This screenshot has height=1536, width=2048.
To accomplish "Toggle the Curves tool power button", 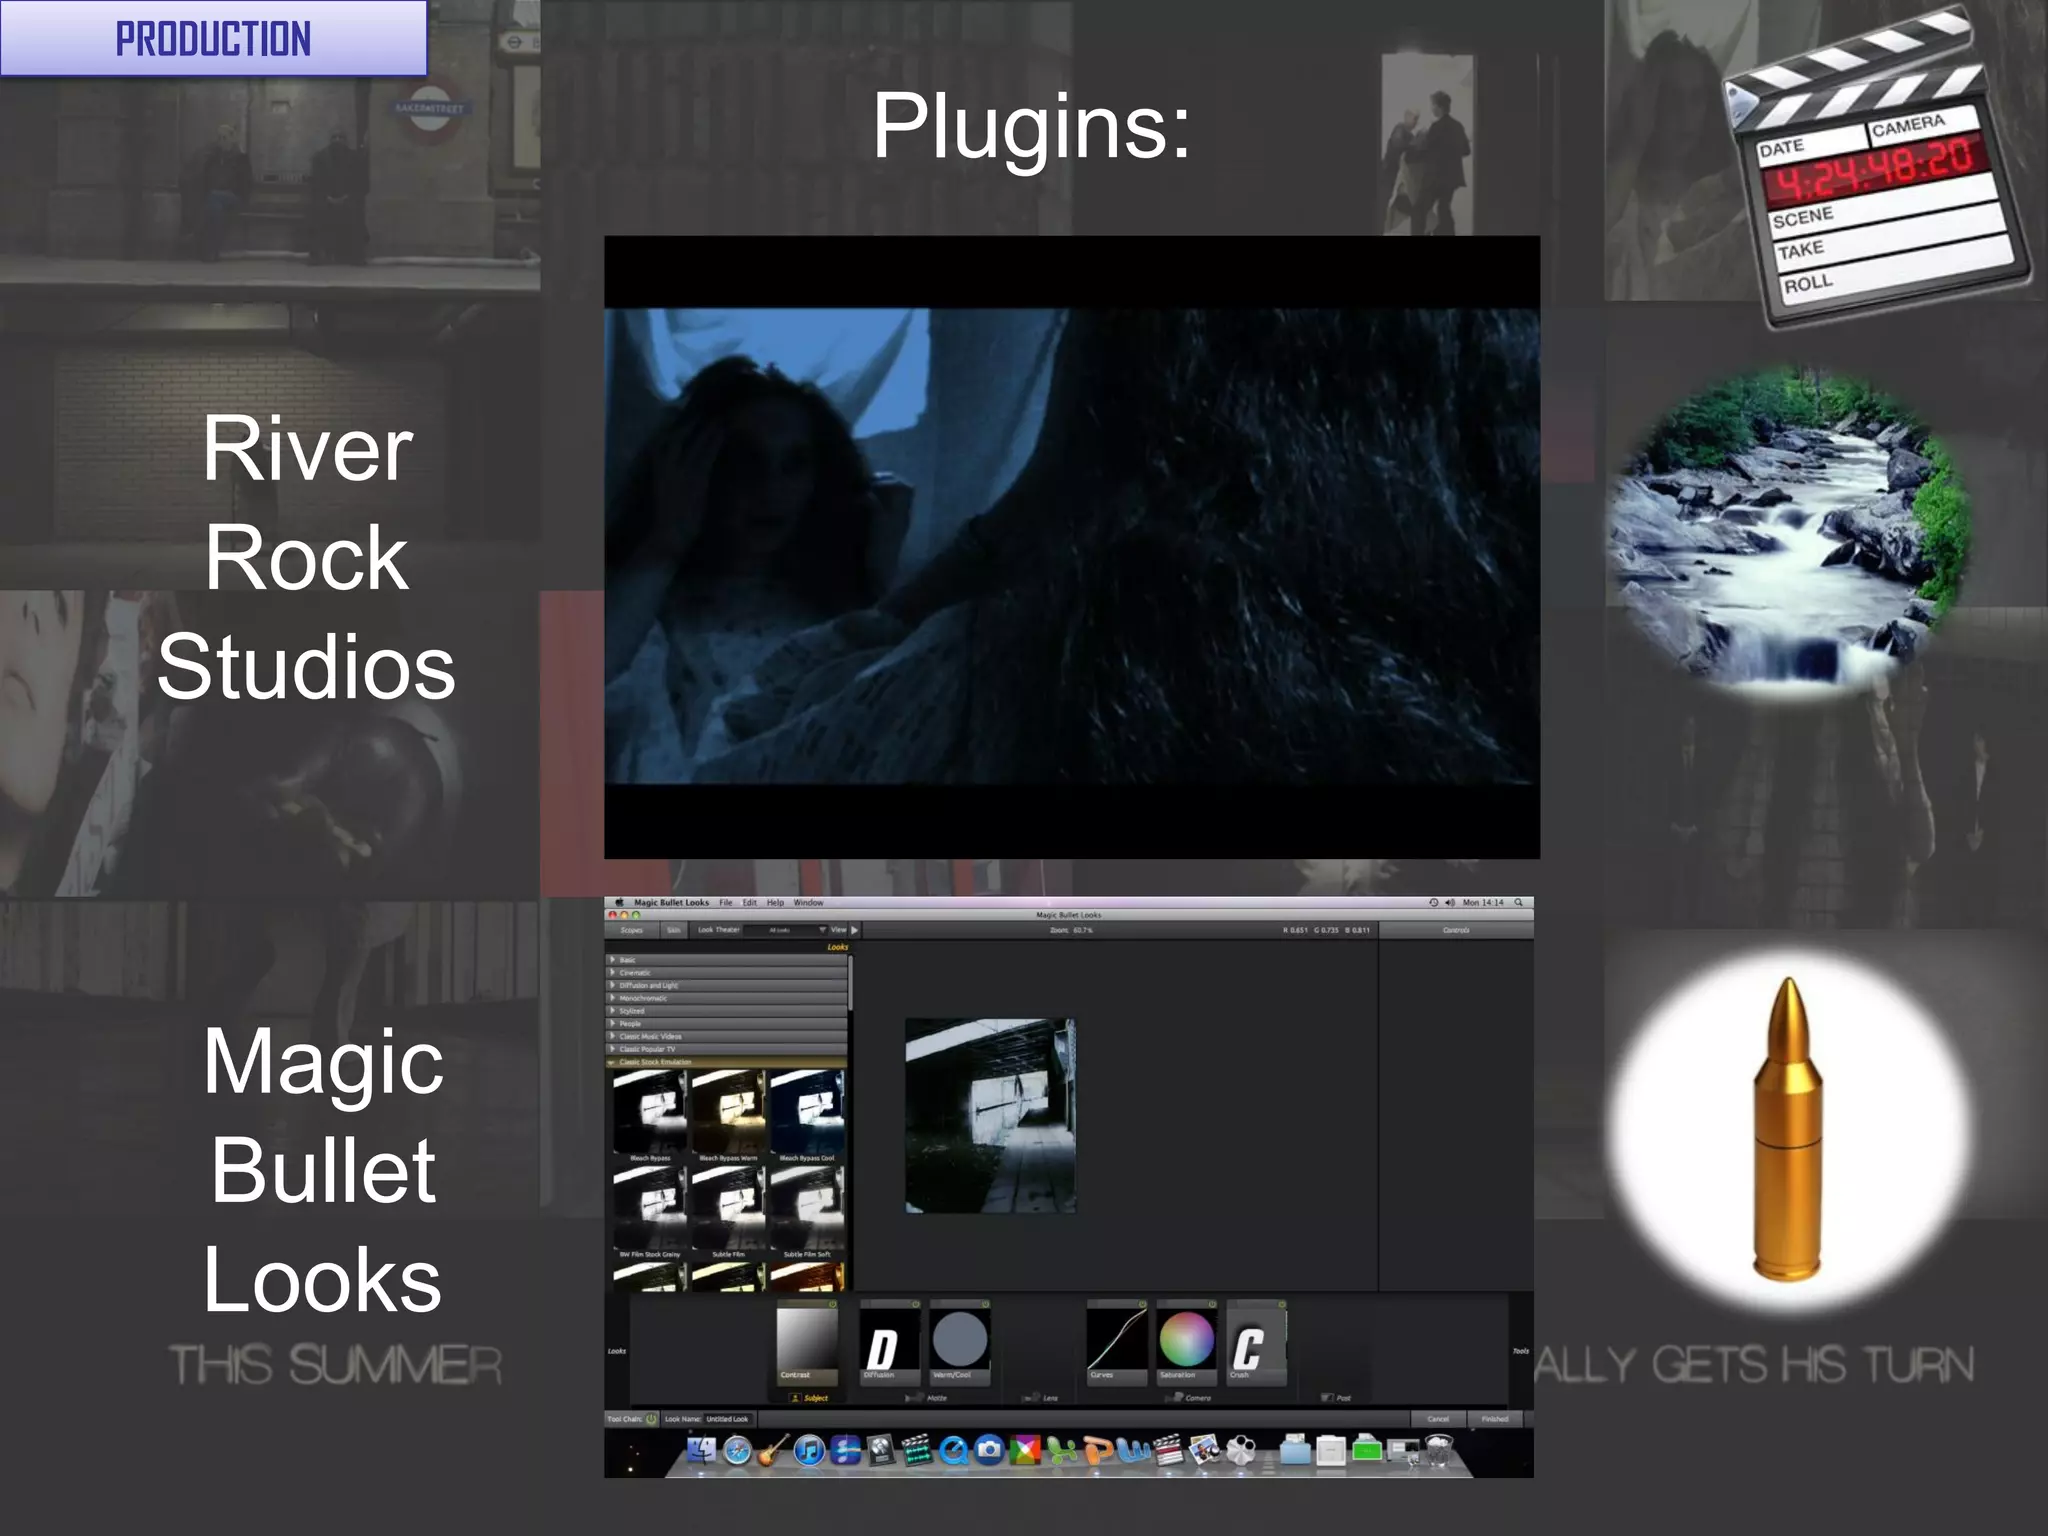I will (1142, 1304).
